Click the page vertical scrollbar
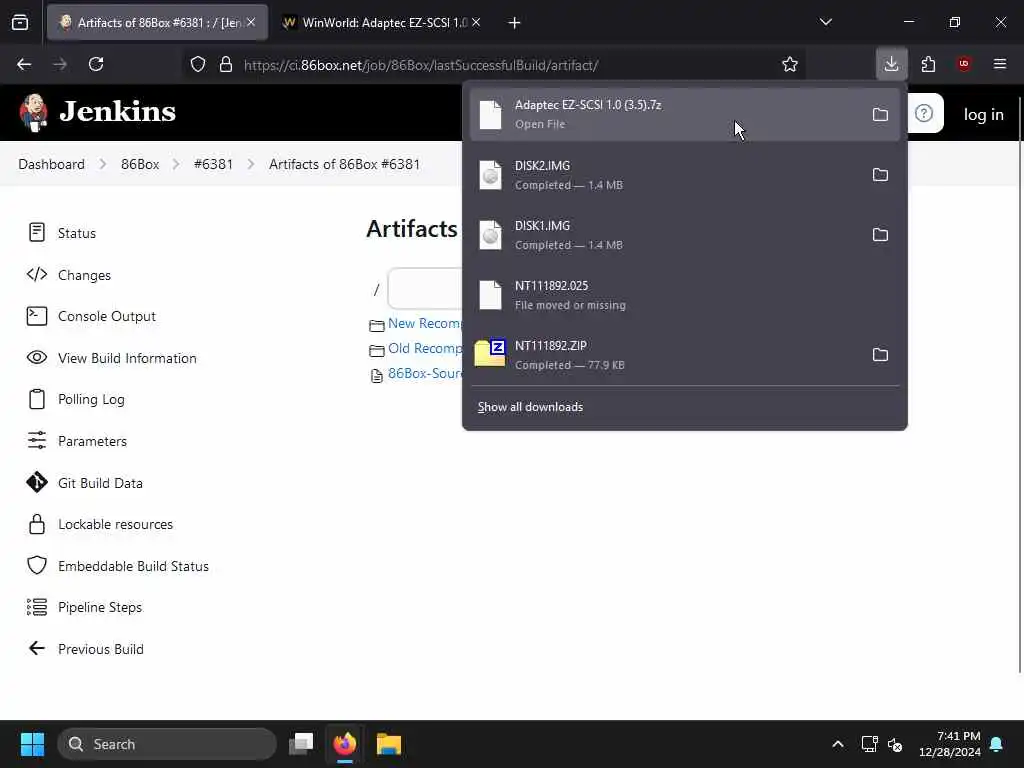Viewport: 1024px width, 768px height. click(1019, 385)
